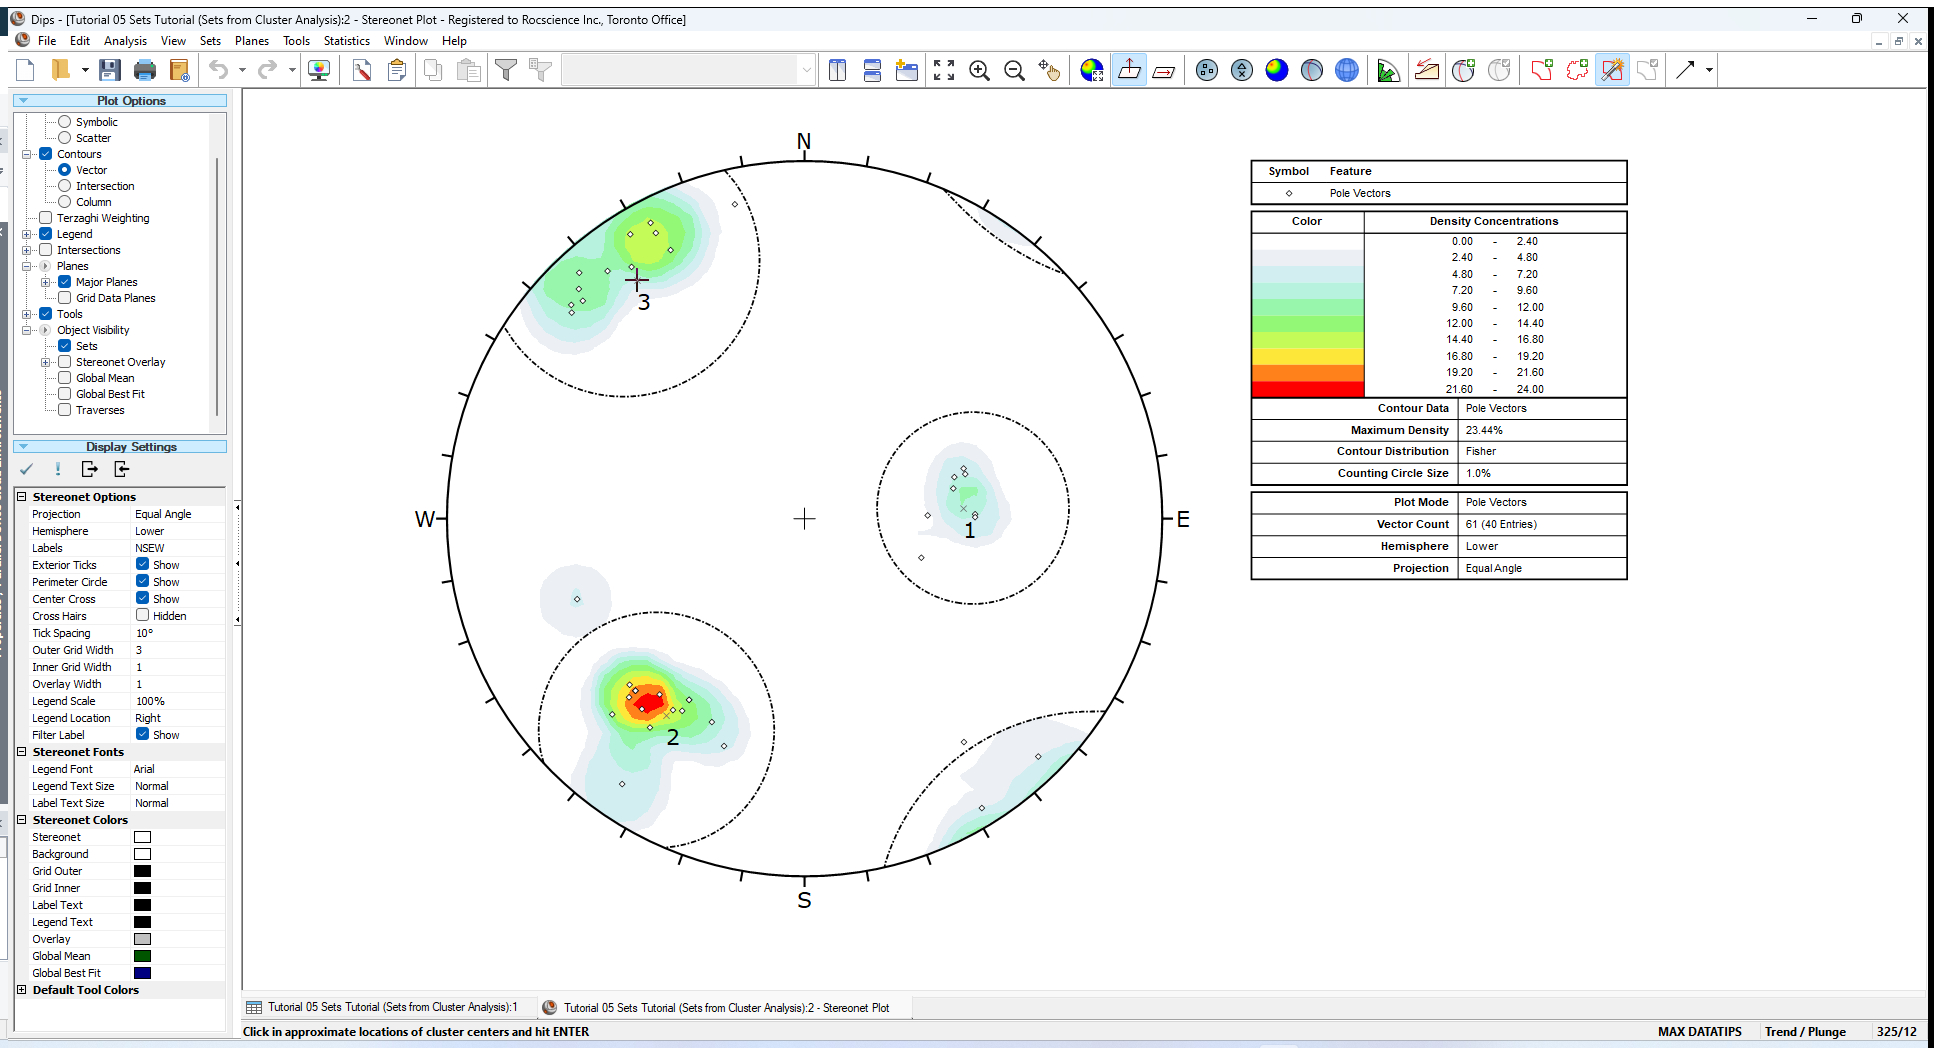The width and height of the screenshot is (1936, 1048).
Task: Open the Statistics menu
Action: pos(346,41)
